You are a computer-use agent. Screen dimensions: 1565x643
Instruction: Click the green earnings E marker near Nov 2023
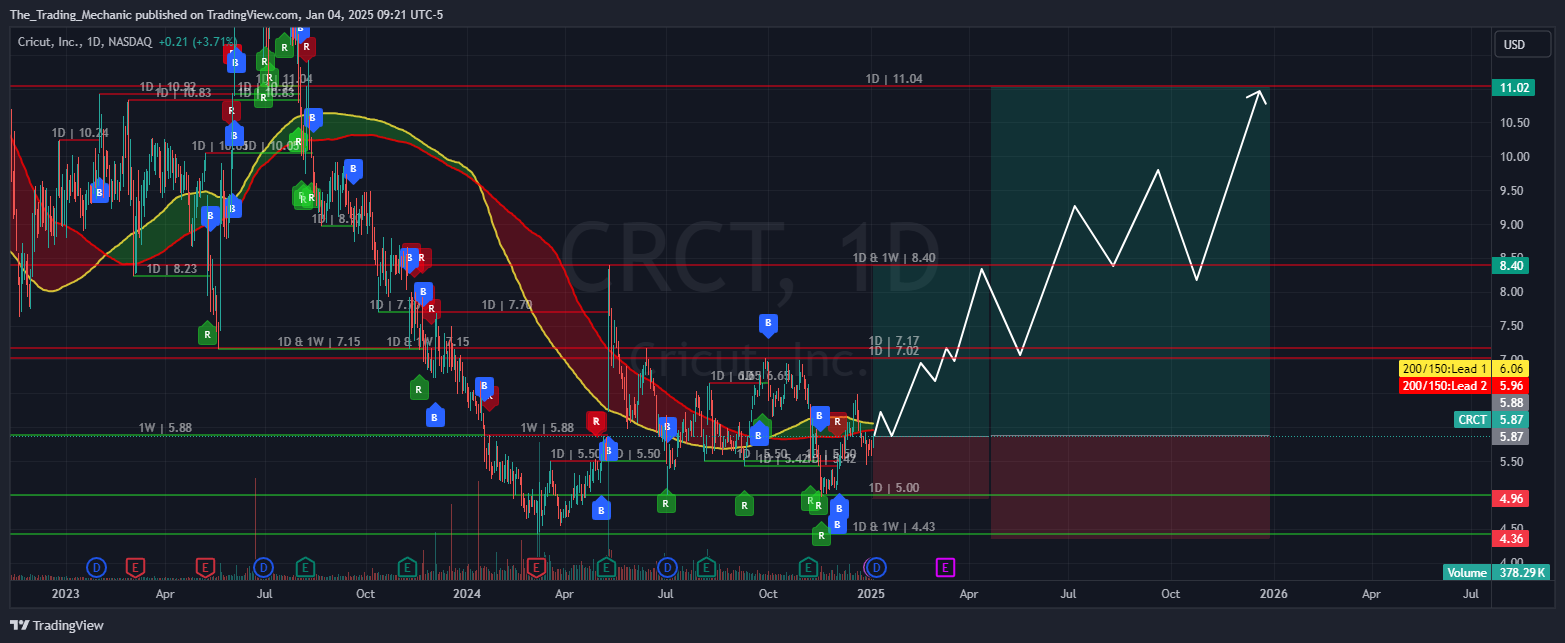coord(406,568)
